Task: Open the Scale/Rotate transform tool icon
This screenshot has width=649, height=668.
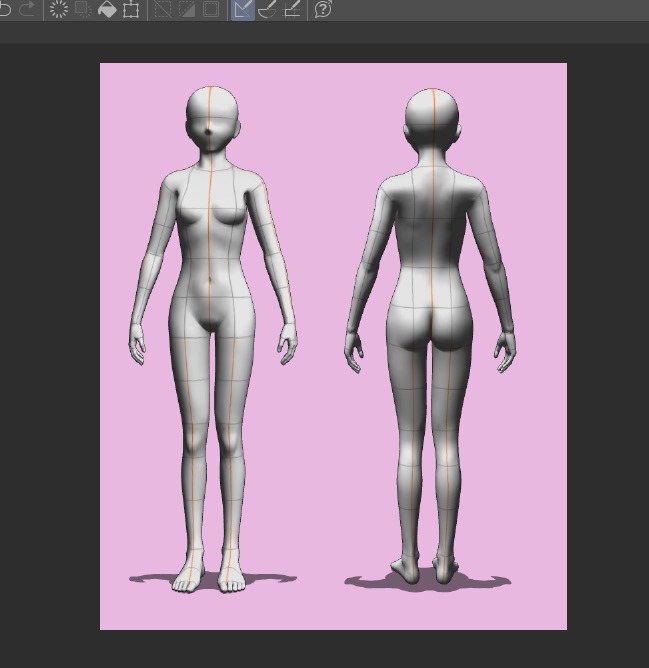Action: pos(131,9)
